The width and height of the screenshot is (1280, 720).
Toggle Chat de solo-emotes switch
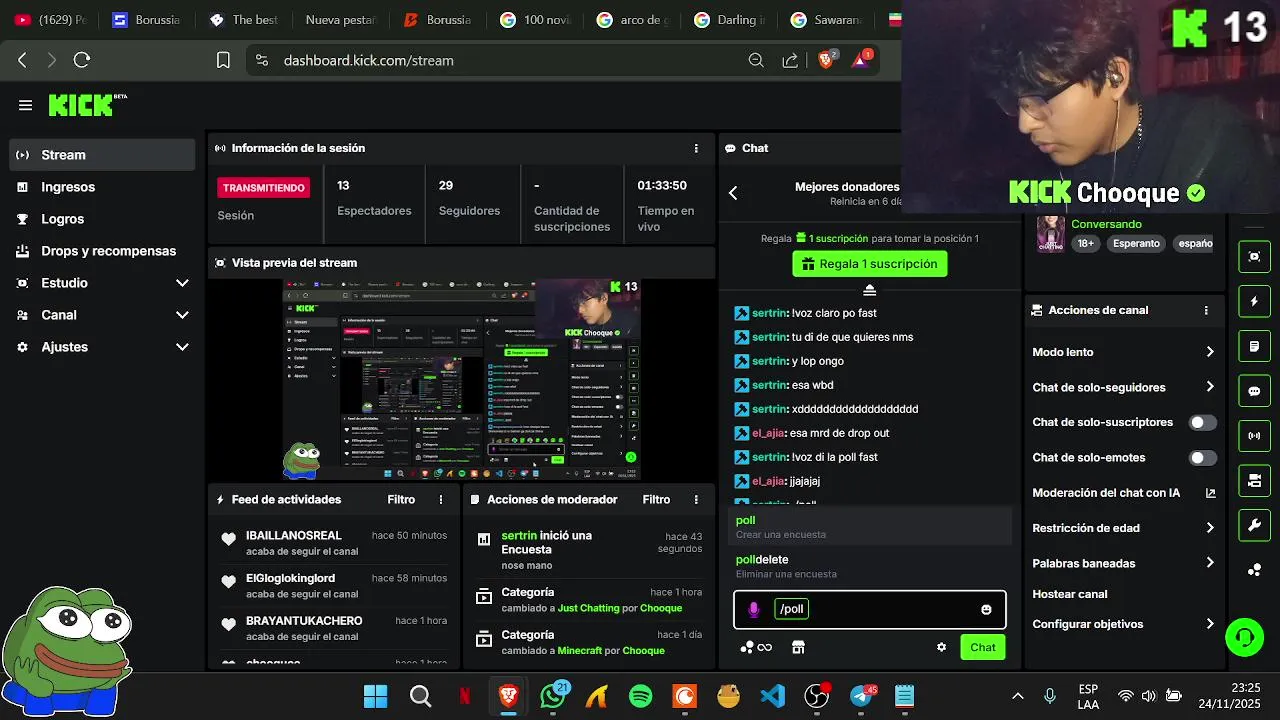[x=1203, y=458]
